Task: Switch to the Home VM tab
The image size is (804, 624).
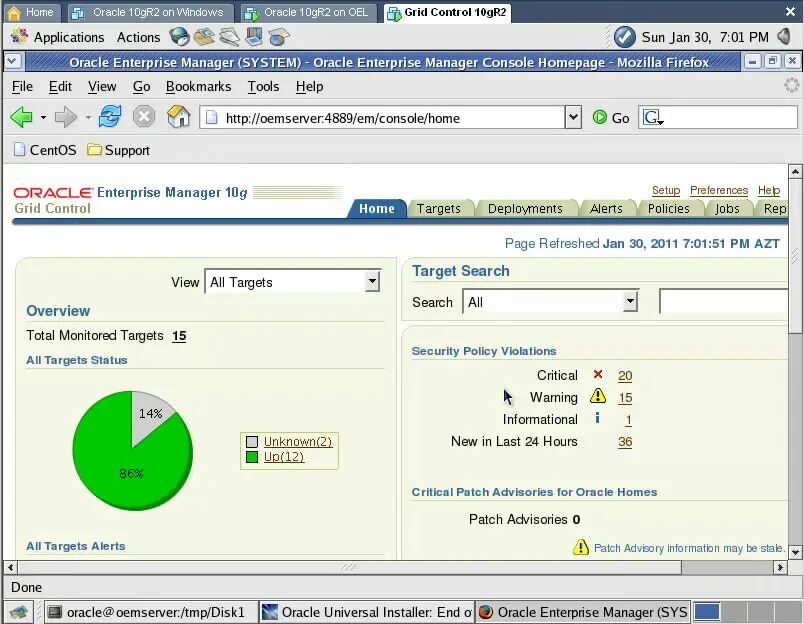Action: pyautogui.click(x=31, y=12)
